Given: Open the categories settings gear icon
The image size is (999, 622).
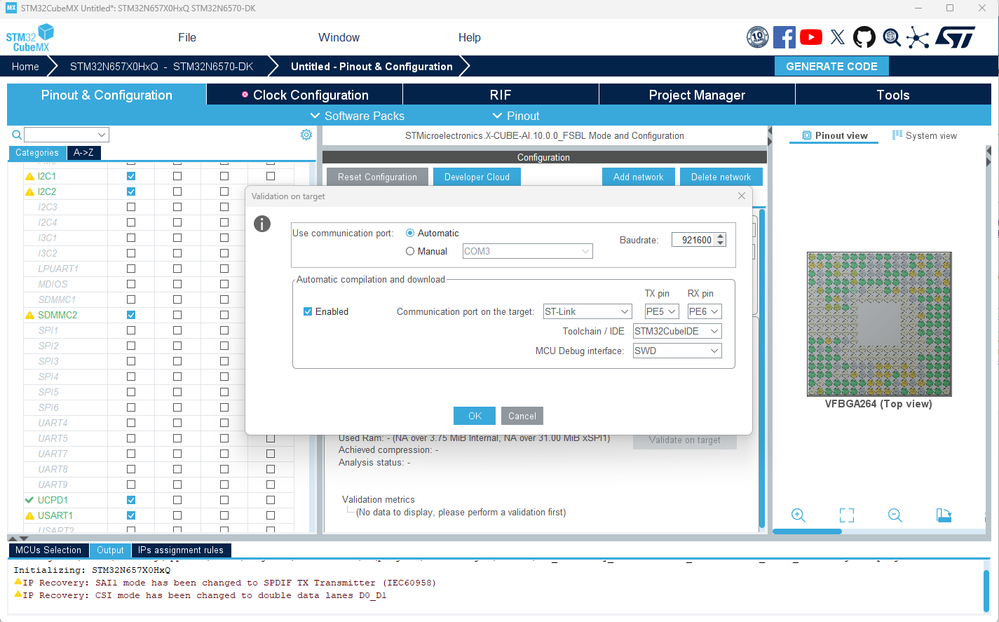Looking at the screenshot, I should 306,134.
